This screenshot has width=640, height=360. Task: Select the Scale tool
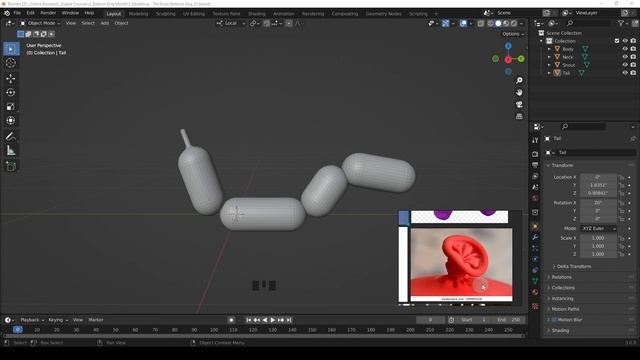11,107
